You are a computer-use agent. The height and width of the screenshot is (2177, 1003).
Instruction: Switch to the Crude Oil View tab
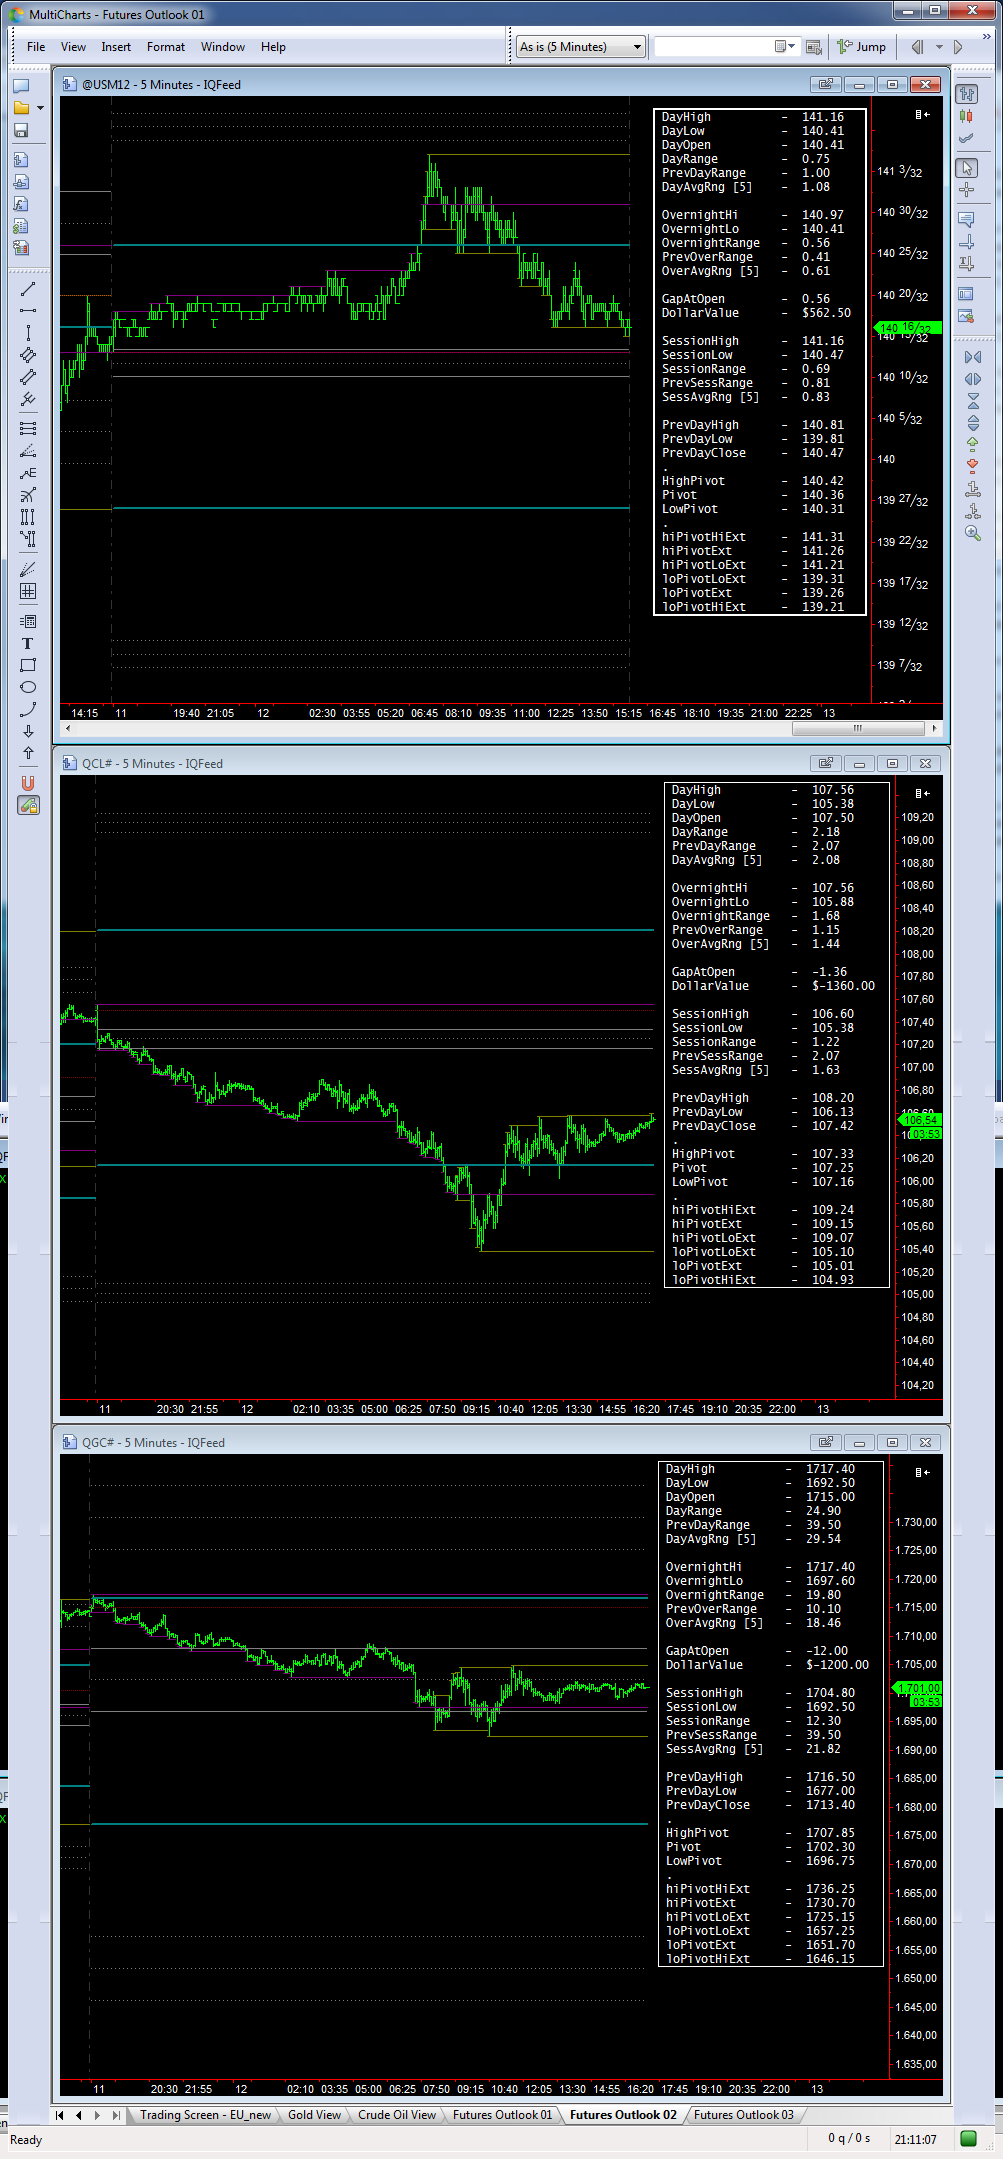coord(397,2115)
